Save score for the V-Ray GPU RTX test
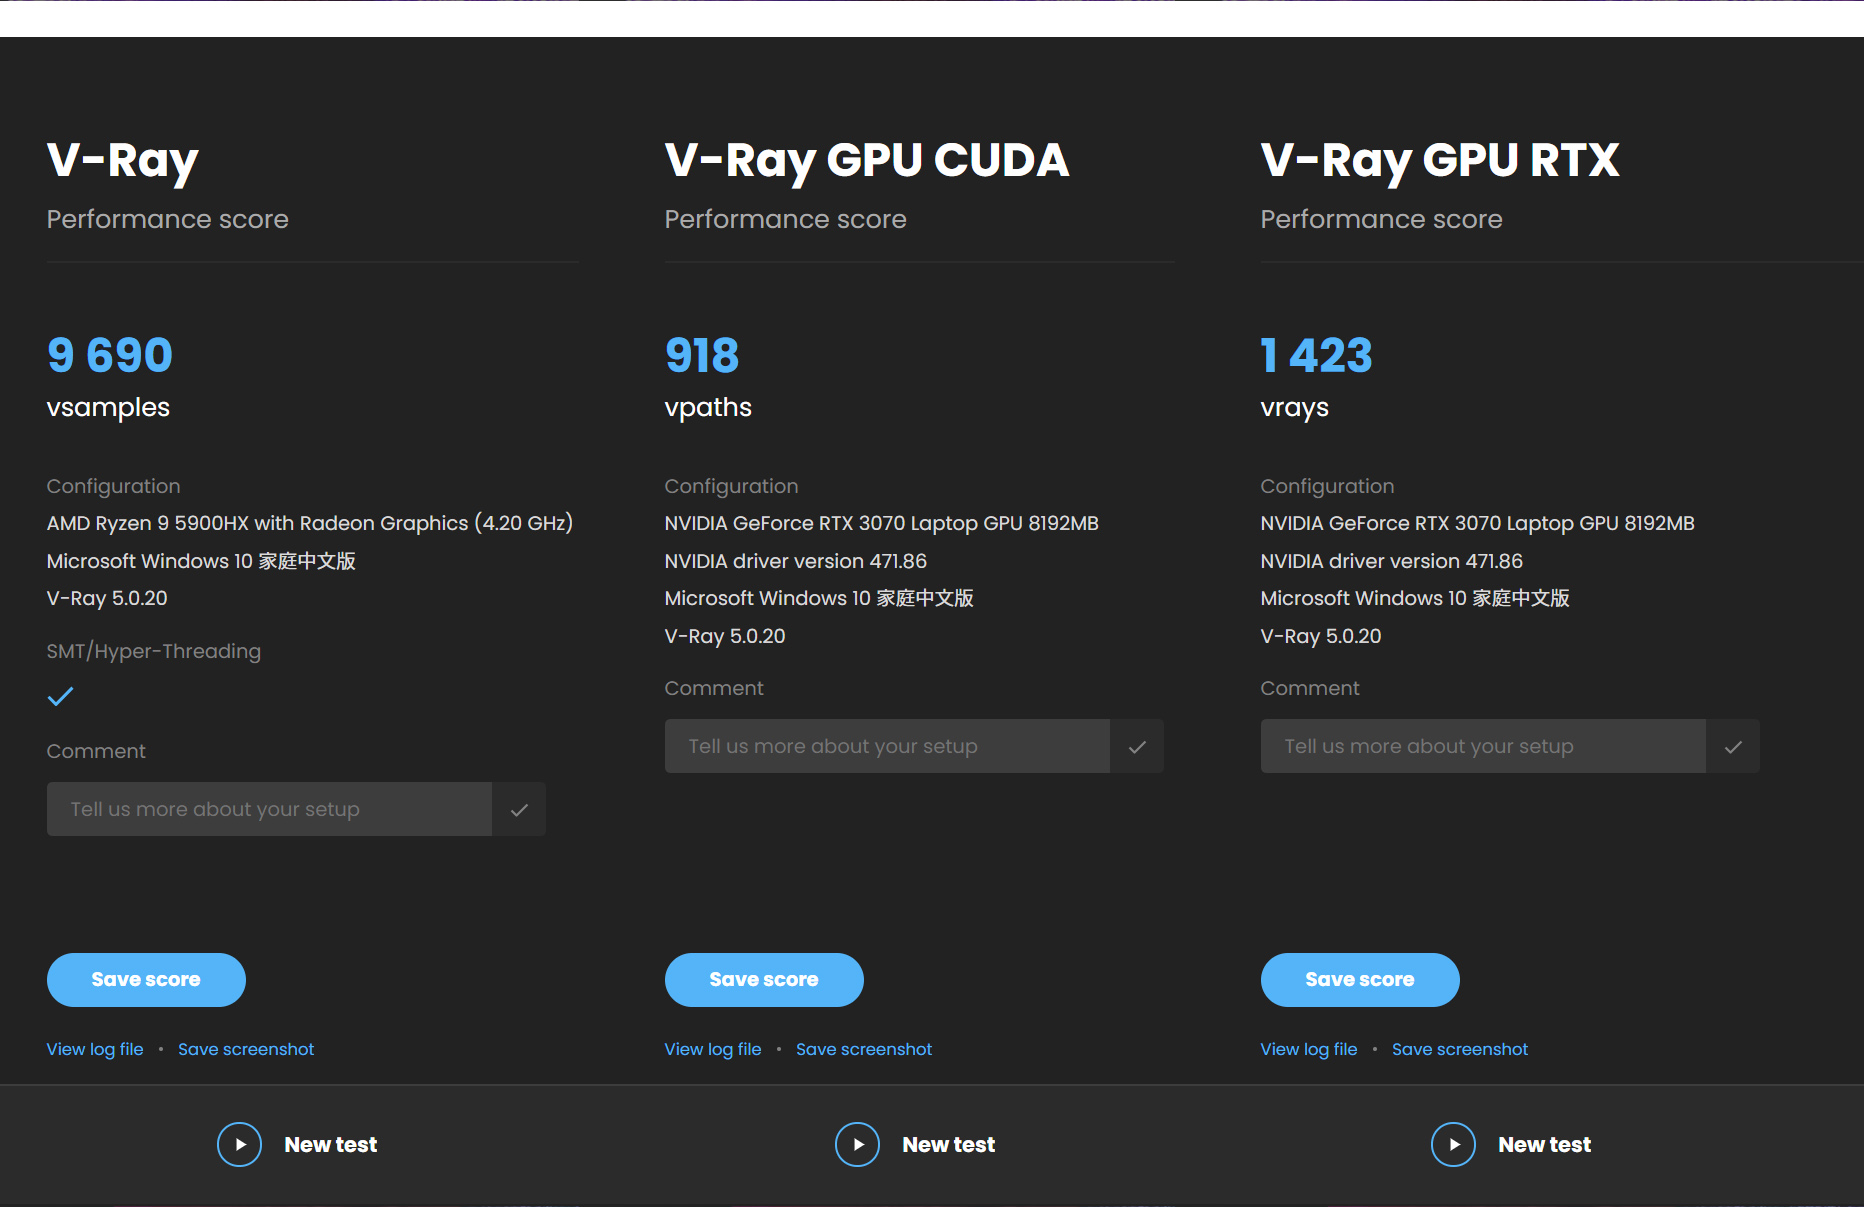The width and height of the screenshot is (1864, 1207). tap(1360, 980)
